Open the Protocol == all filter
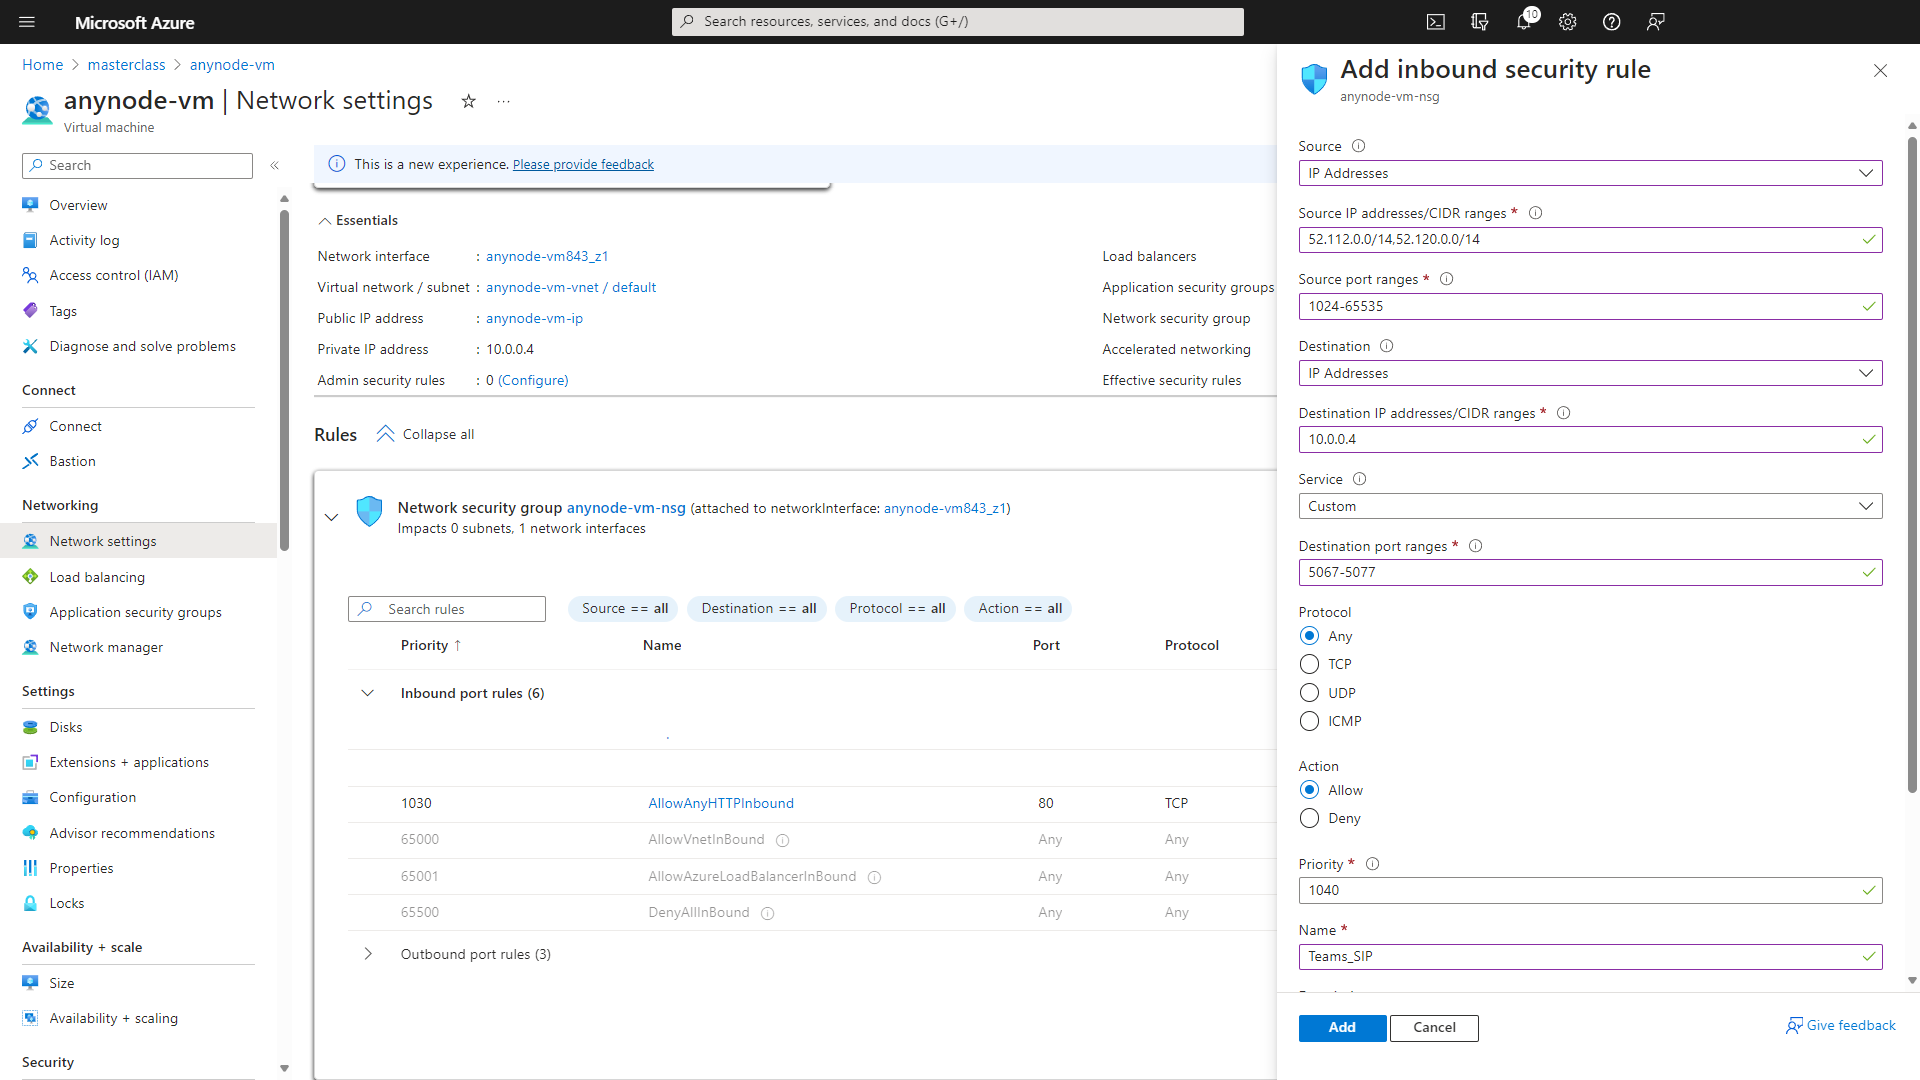 pos(897,609)
